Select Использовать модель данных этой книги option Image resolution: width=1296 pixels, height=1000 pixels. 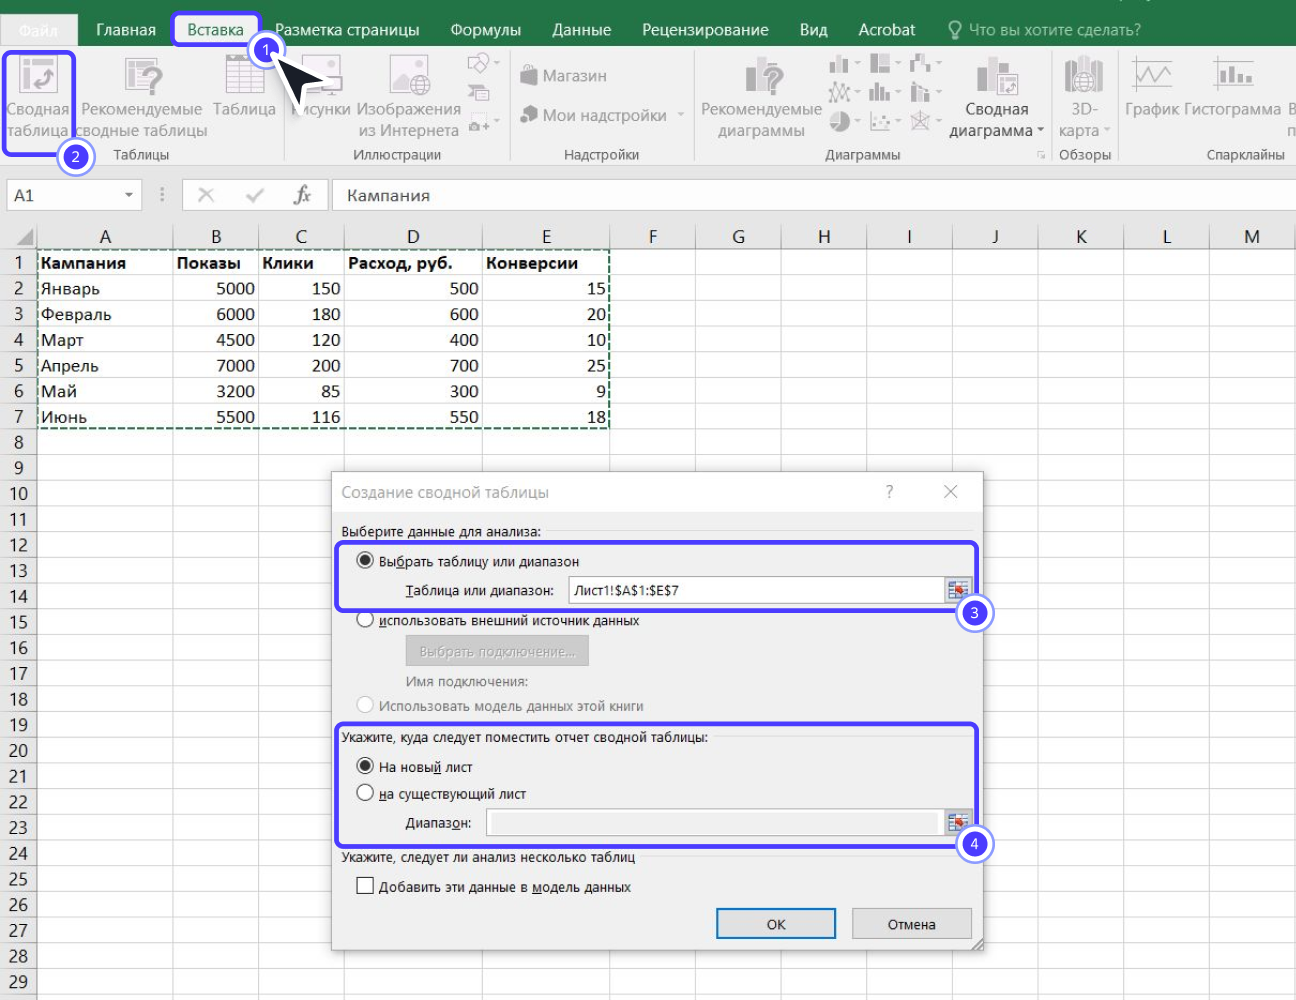click(500, 705)
